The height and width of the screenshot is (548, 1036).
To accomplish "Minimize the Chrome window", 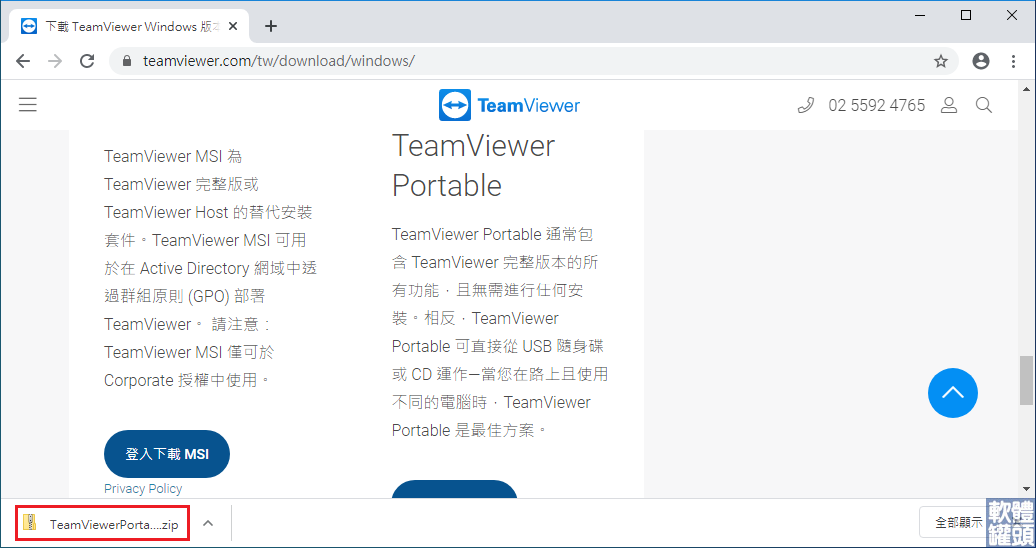I will pyautogui.click(x=919, y=15).
